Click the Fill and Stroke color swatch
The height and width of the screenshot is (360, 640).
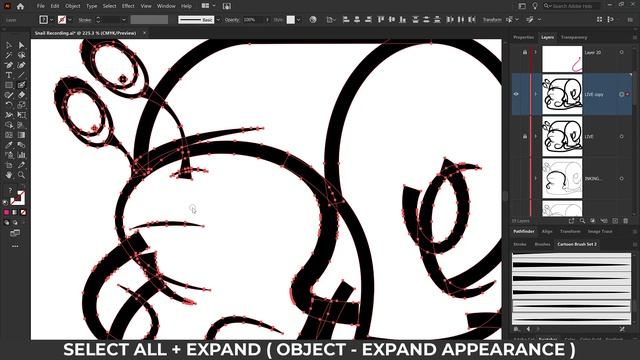click(x=17, y=198)
